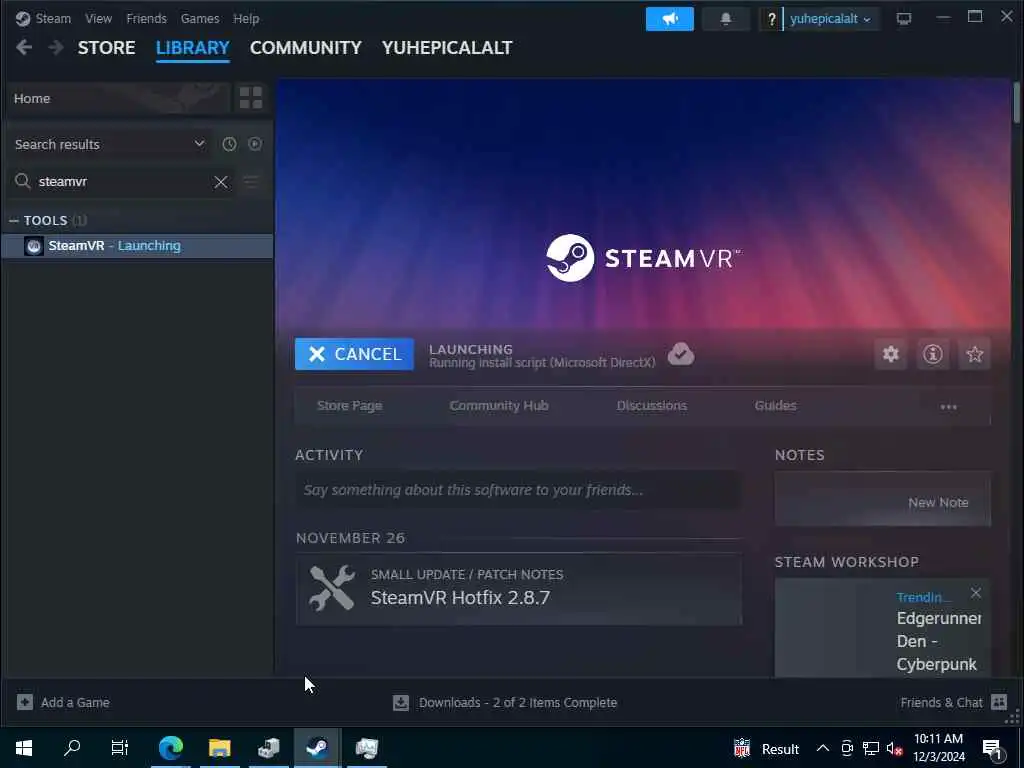The image size is (1024, 768).
Task: Open File Explorer from taskbar
Action: 219,748
